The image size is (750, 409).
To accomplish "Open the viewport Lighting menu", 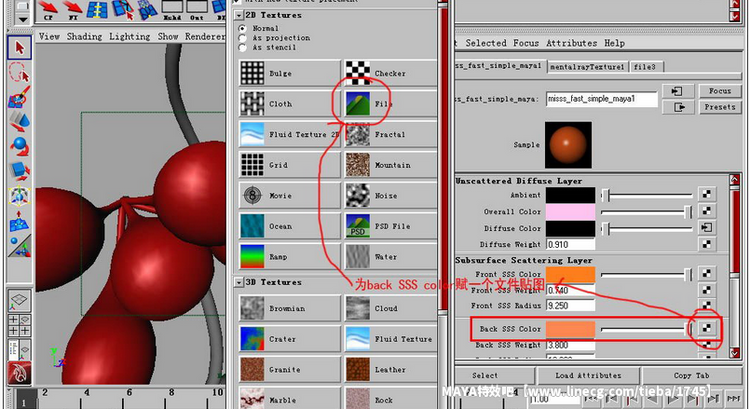I will pos(129,36).
